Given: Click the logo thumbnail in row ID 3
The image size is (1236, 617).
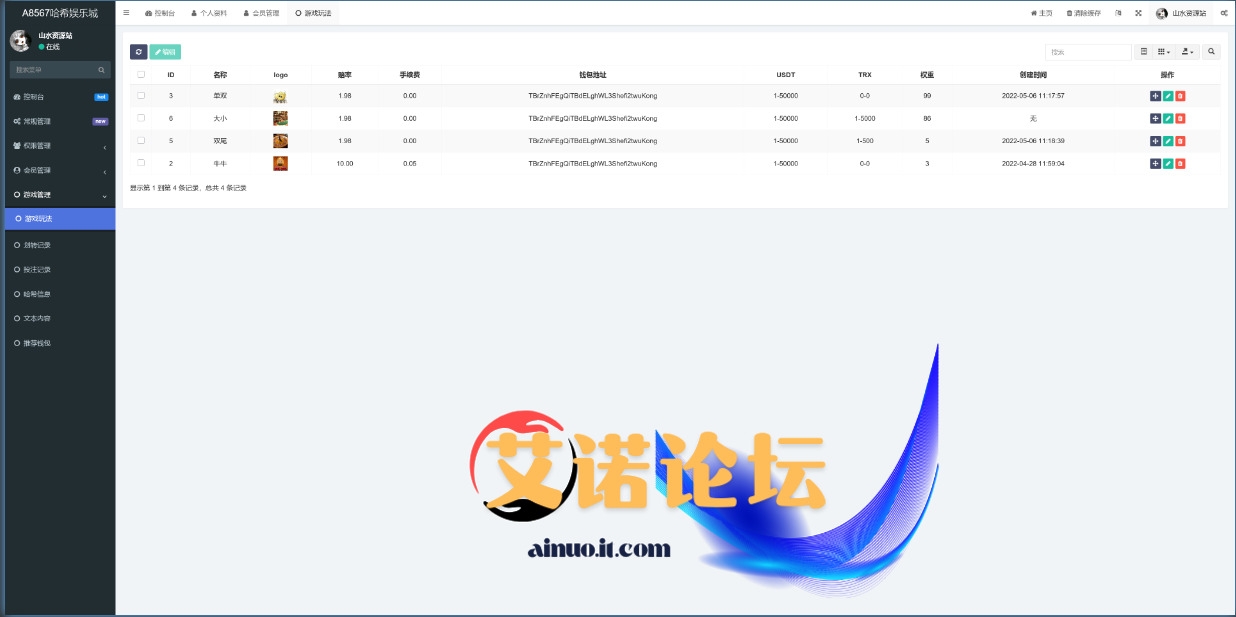Looking at the screenshot, I should coord(280,96).
